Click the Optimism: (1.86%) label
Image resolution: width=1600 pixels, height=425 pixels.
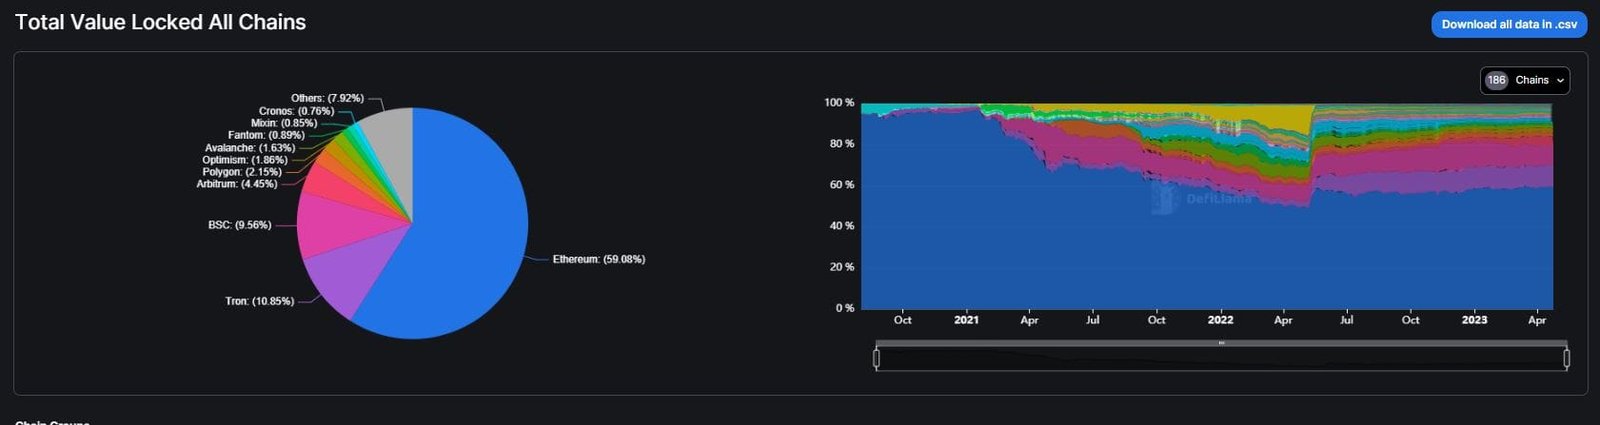[245, 160]
